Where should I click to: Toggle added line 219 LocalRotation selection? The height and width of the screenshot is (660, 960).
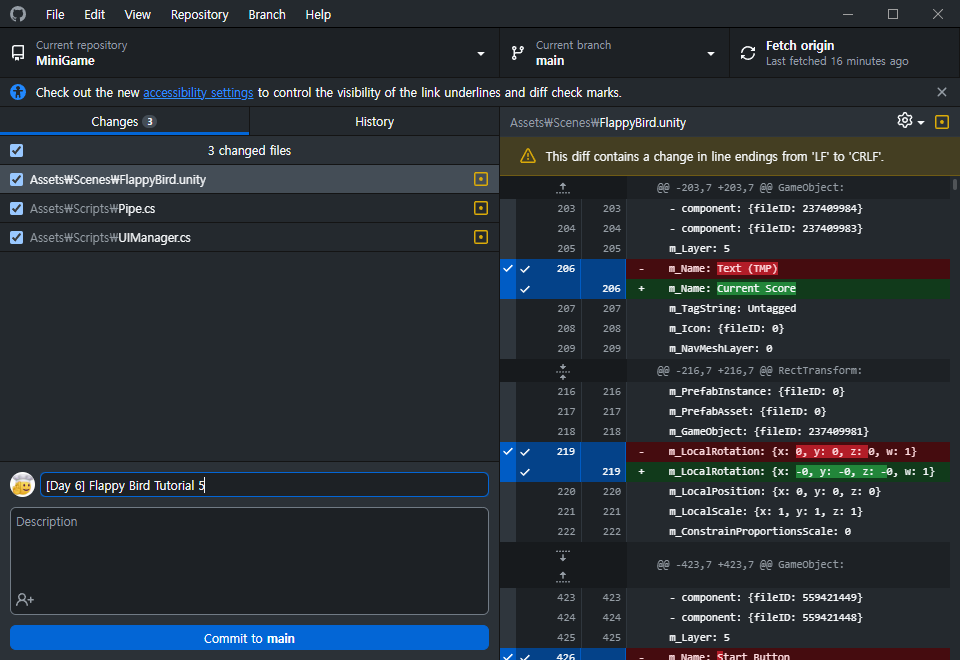pos(525,472)
